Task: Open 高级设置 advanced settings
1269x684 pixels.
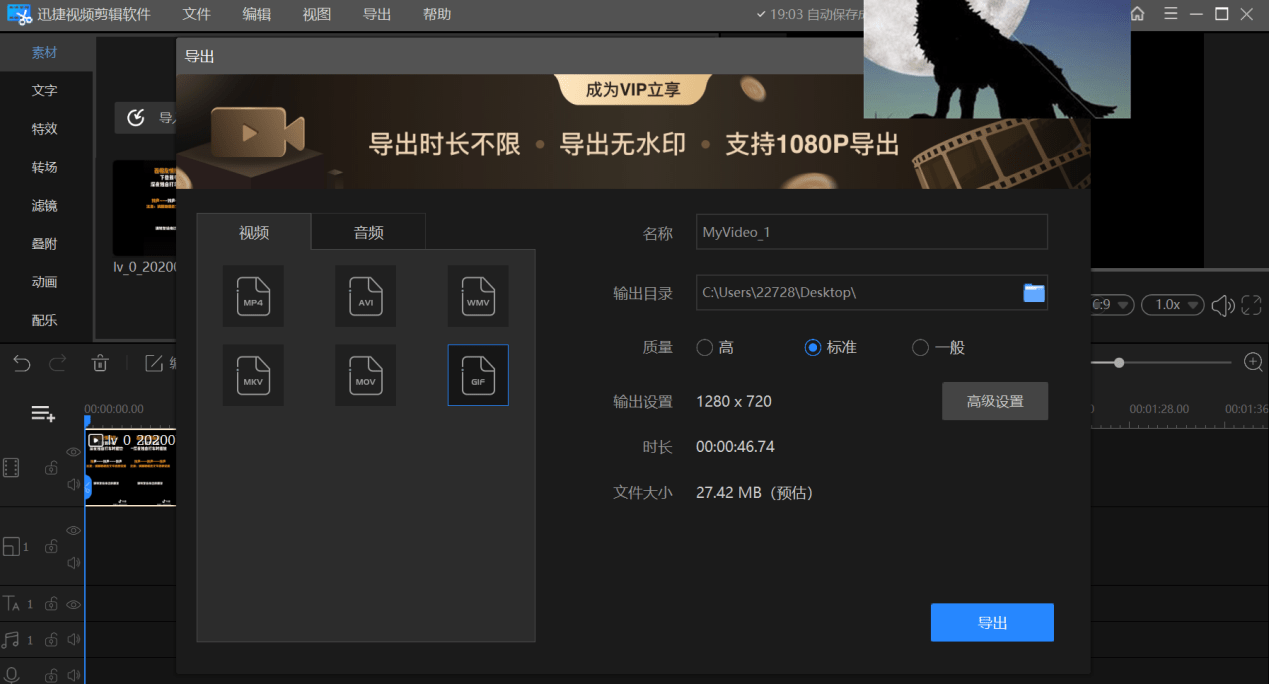Action: click(x=994, y=401)
